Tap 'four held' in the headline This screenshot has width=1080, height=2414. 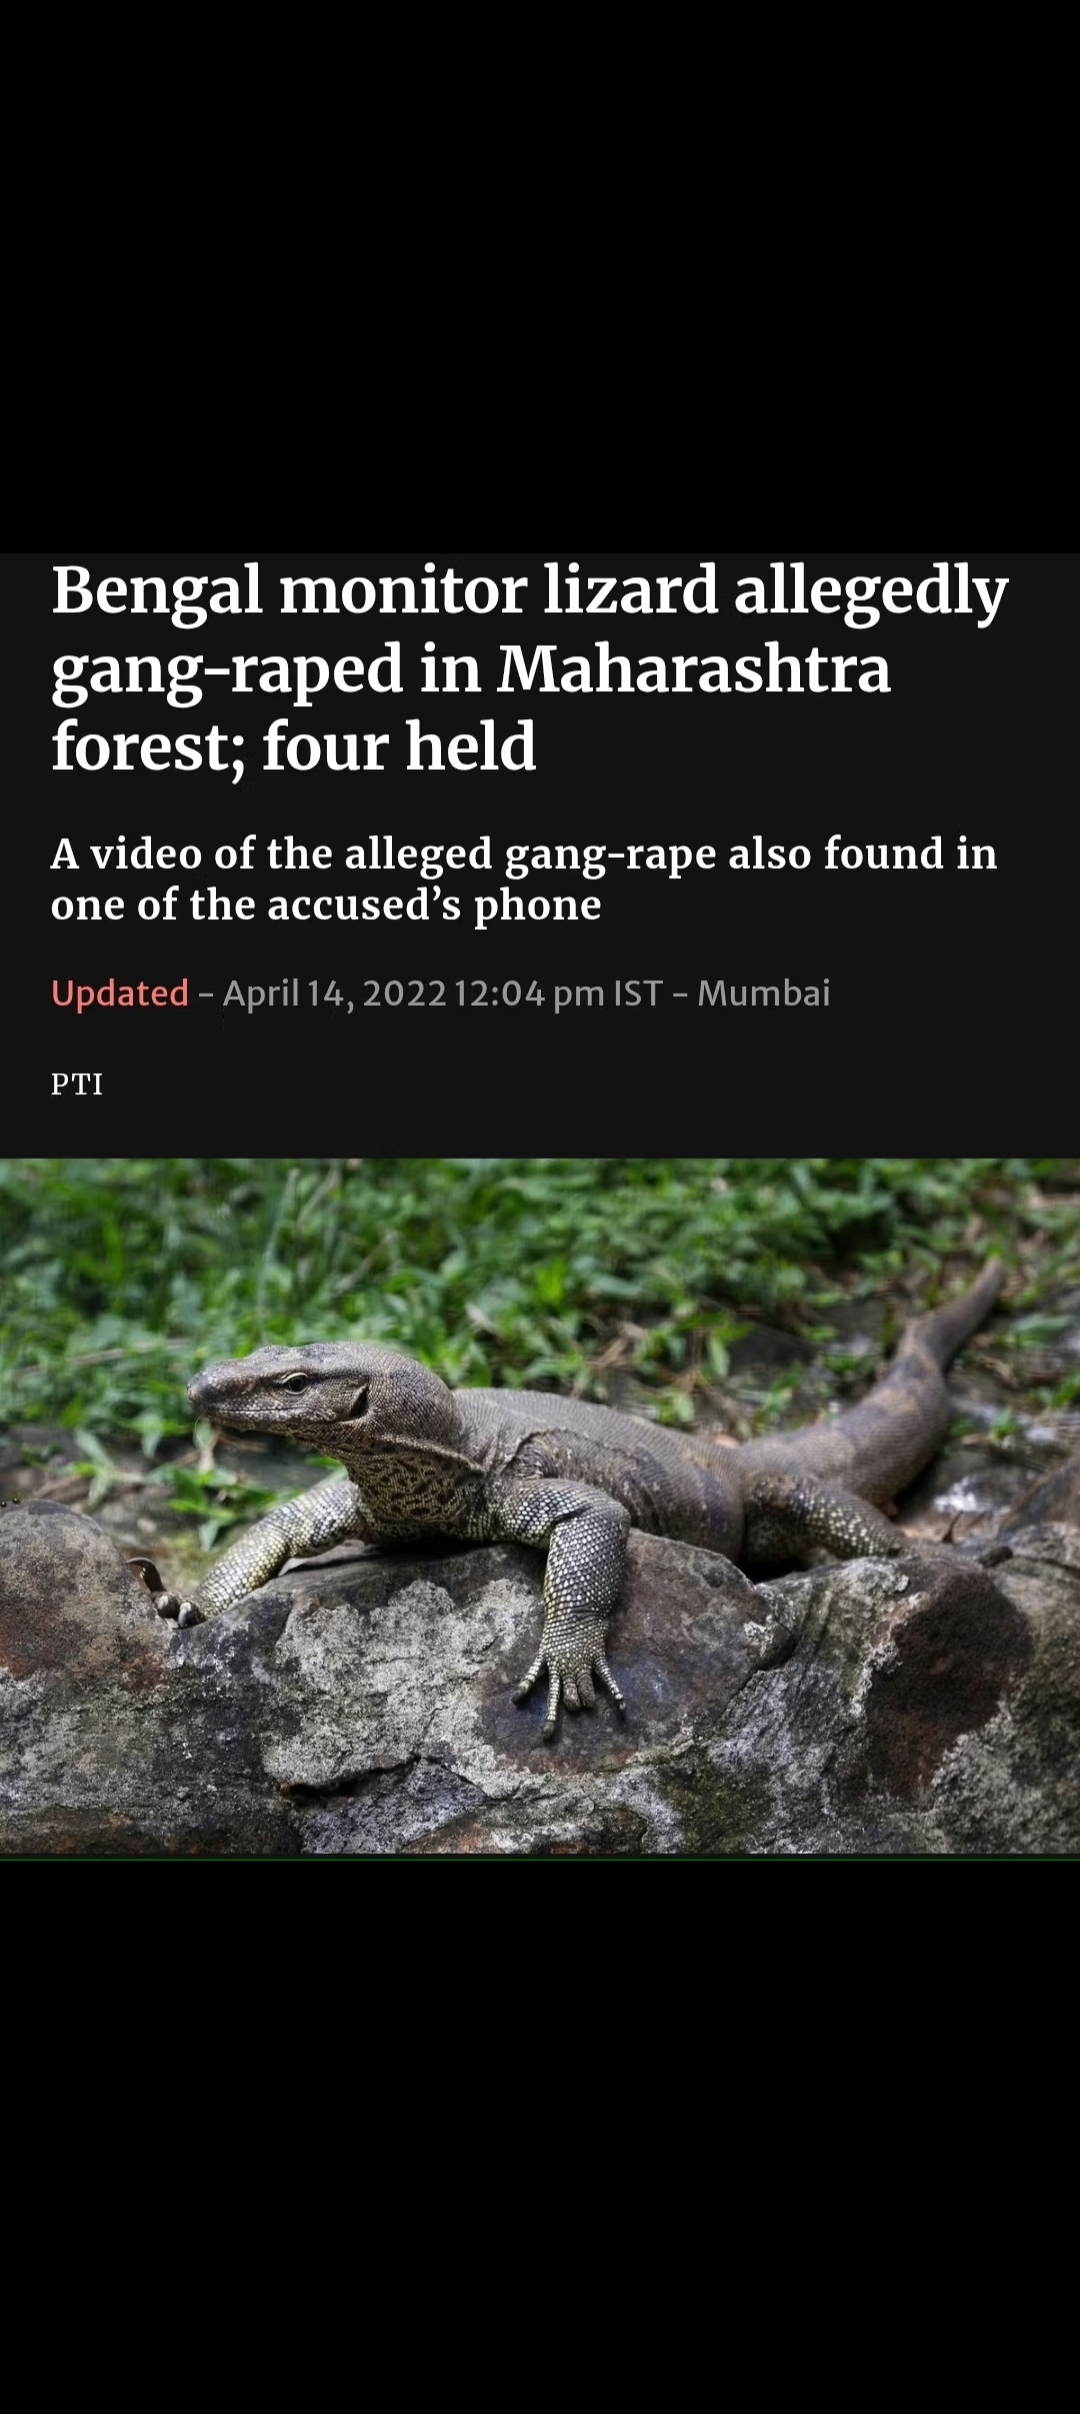click(398, 746)
